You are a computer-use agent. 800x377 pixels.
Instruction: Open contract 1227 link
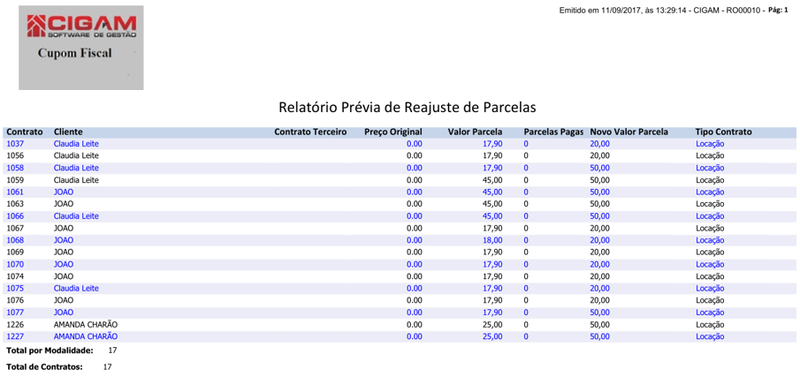coord(15,336)
